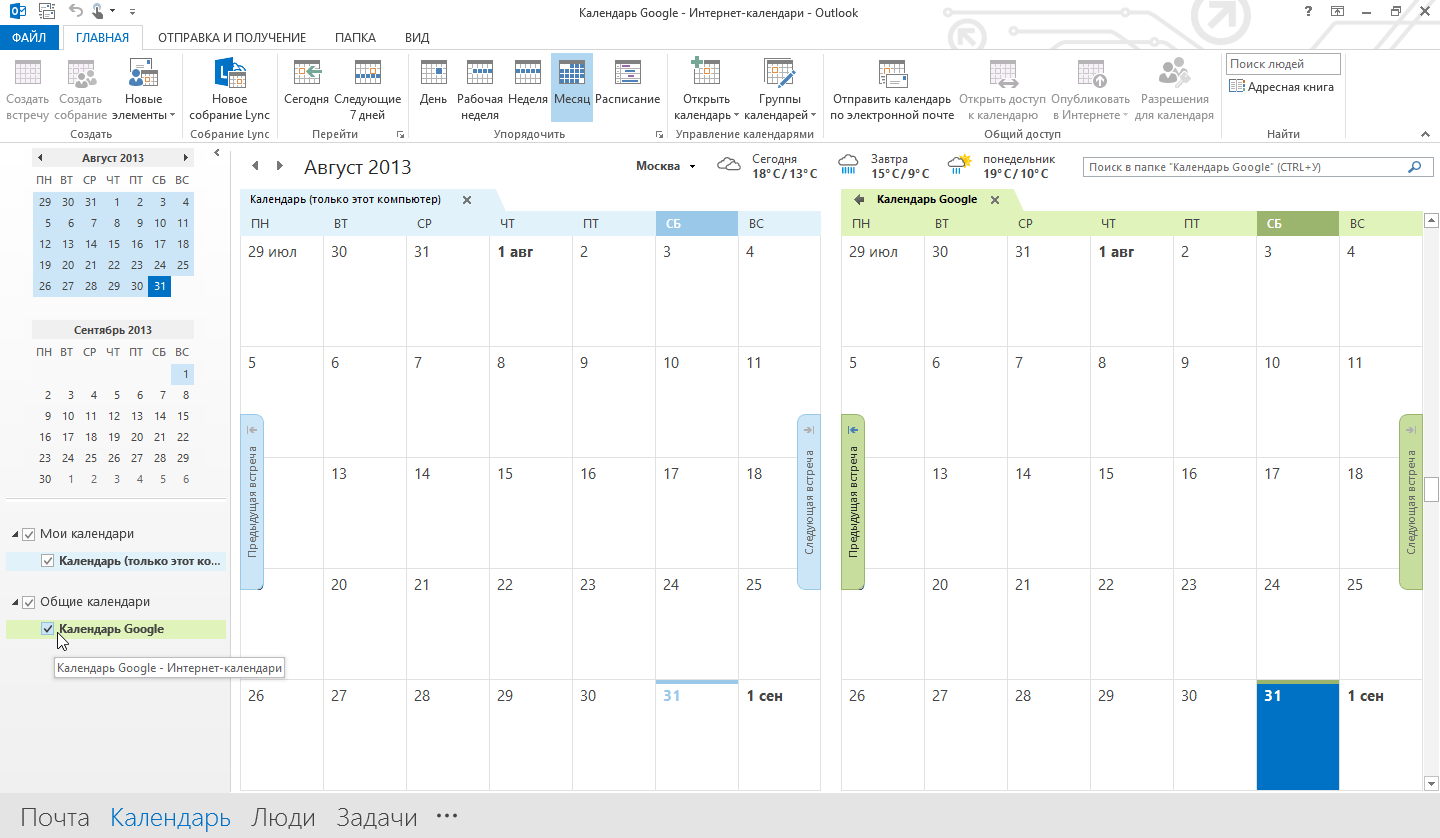Go to previous month in mini calendar
This screenshot has height=838, width=1440.
(40, 158)
